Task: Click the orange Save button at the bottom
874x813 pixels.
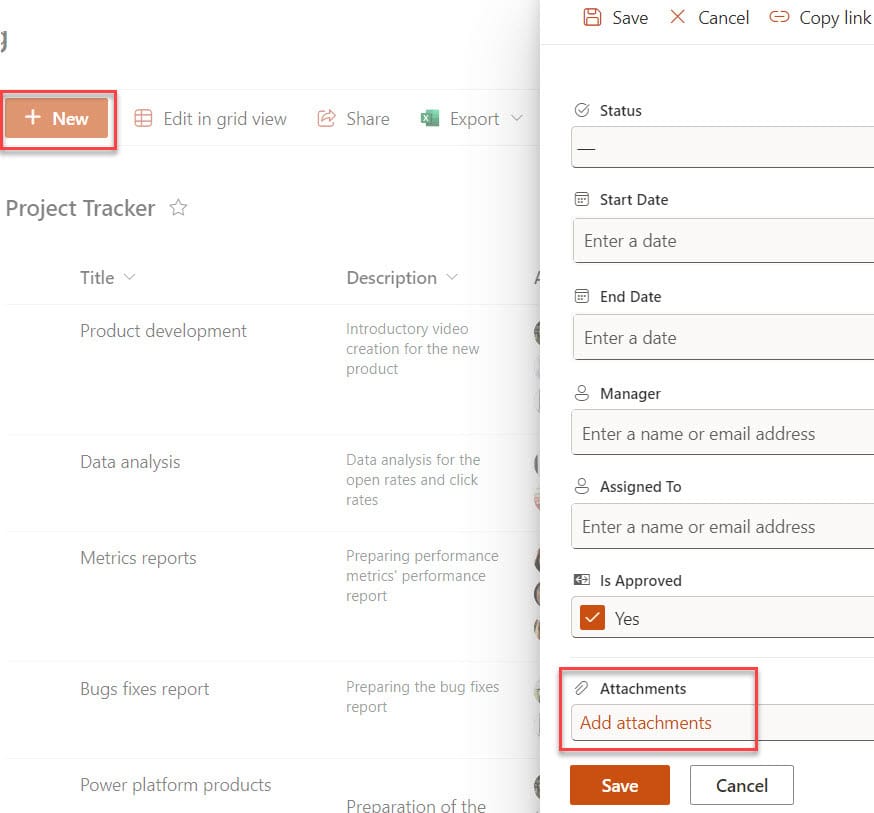Action: [x=620, y=785]
